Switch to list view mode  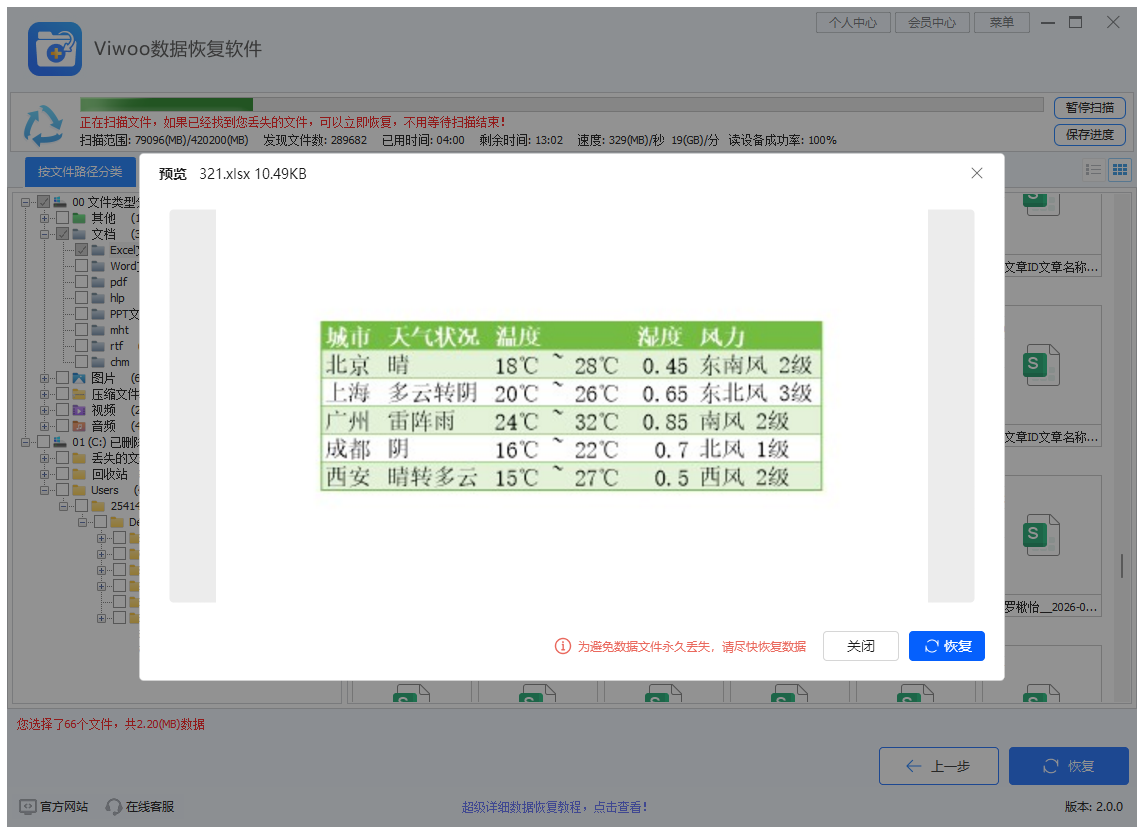click(1096, 169)
